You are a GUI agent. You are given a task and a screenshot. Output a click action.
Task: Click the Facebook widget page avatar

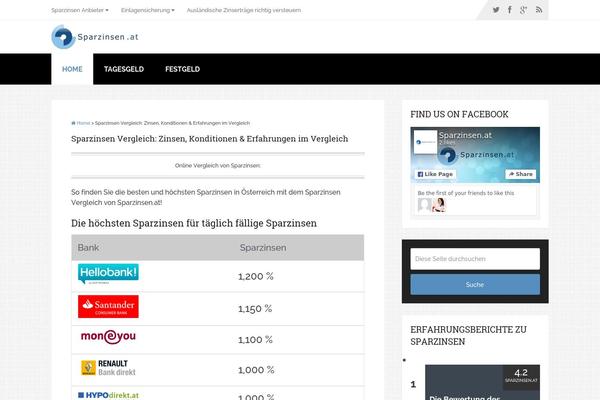(426, 142)
